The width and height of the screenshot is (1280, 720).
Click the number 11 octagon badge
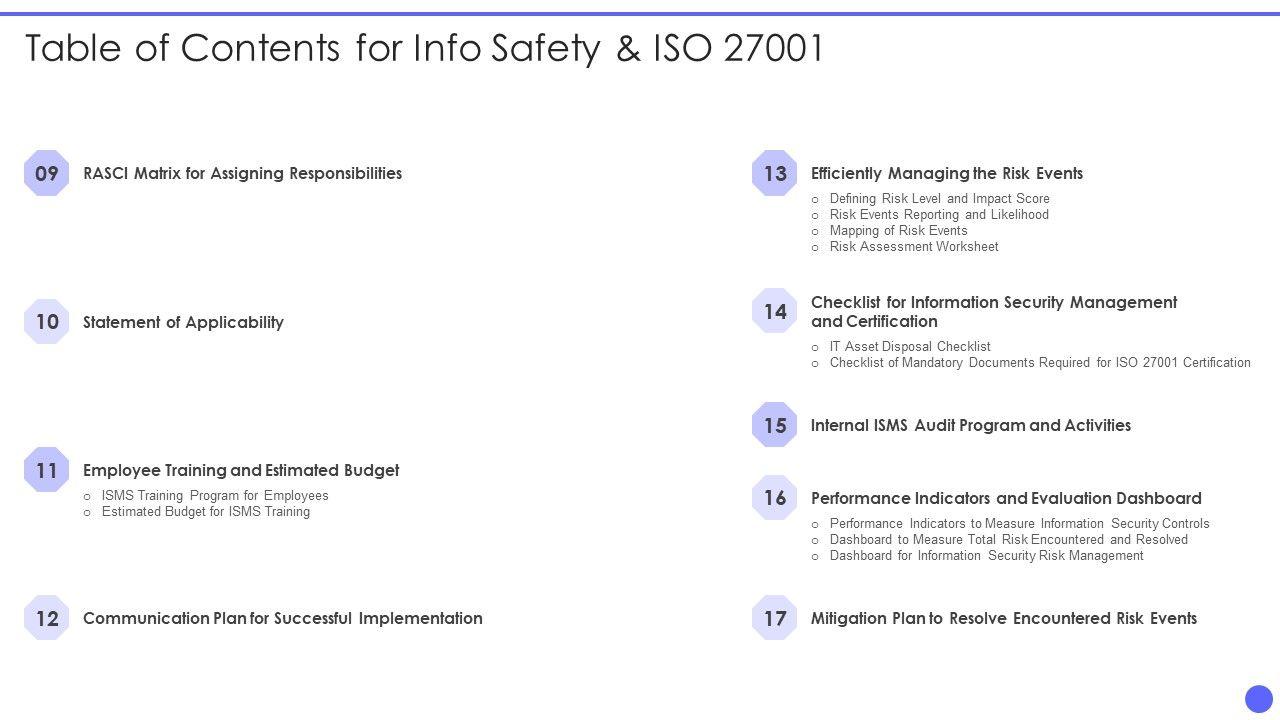(x=47, y=470)
